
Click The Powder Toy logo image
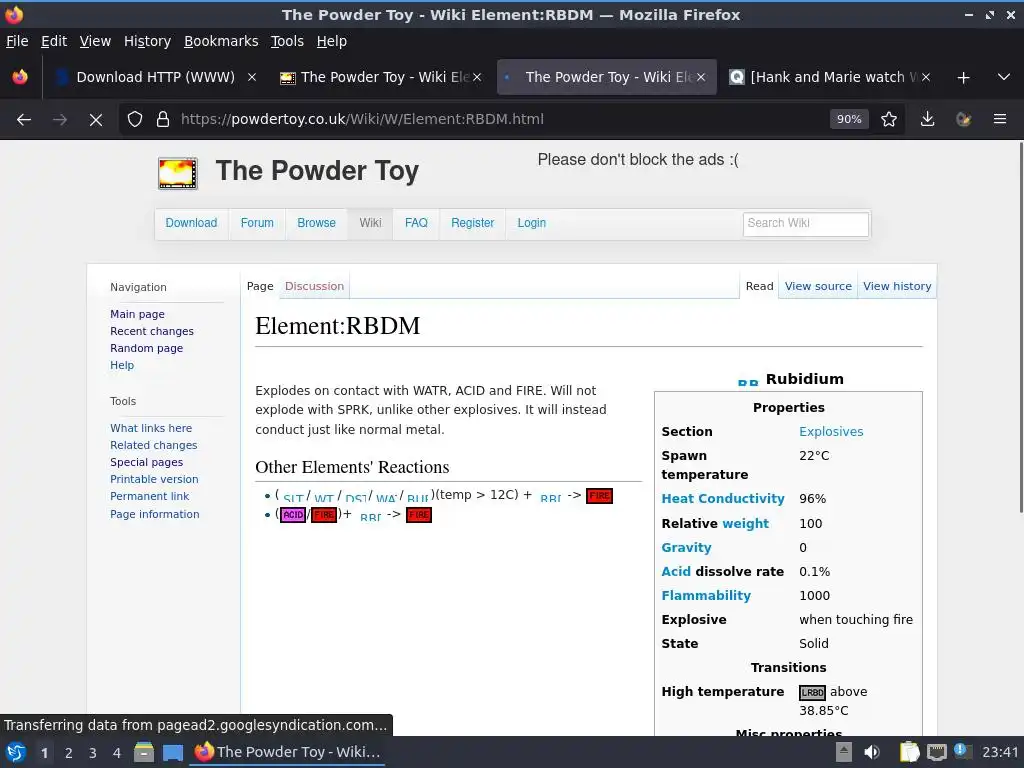[178, 174]
